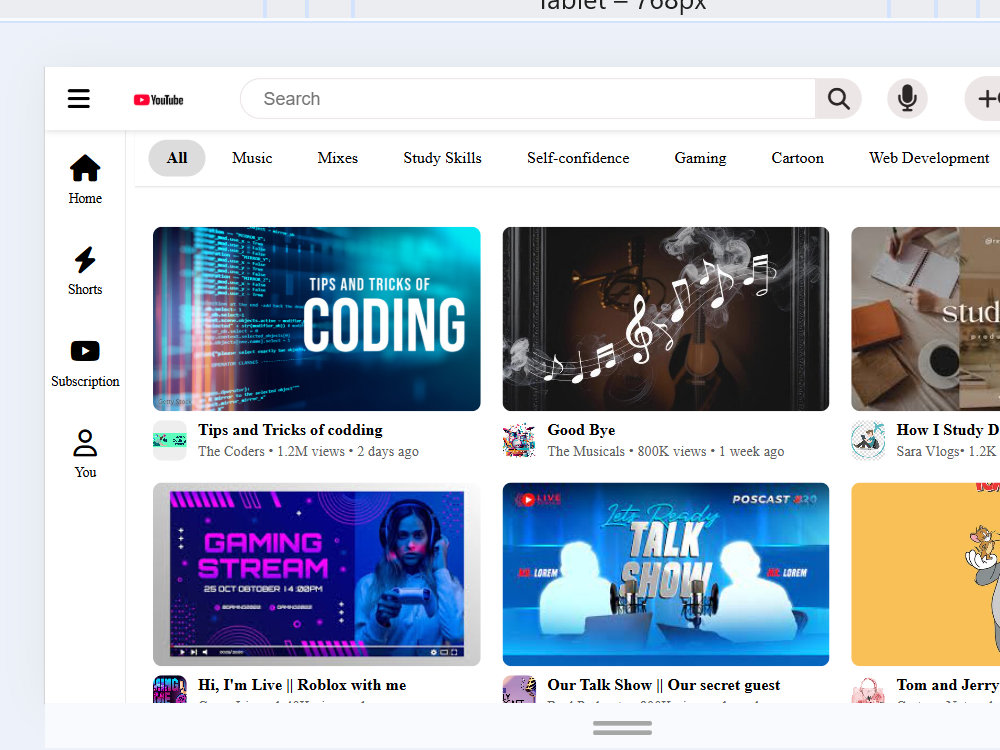Open the Talk Show podcast thumbnail
This screenshot has width=1000, height=750.
click(x=666, y=574)
